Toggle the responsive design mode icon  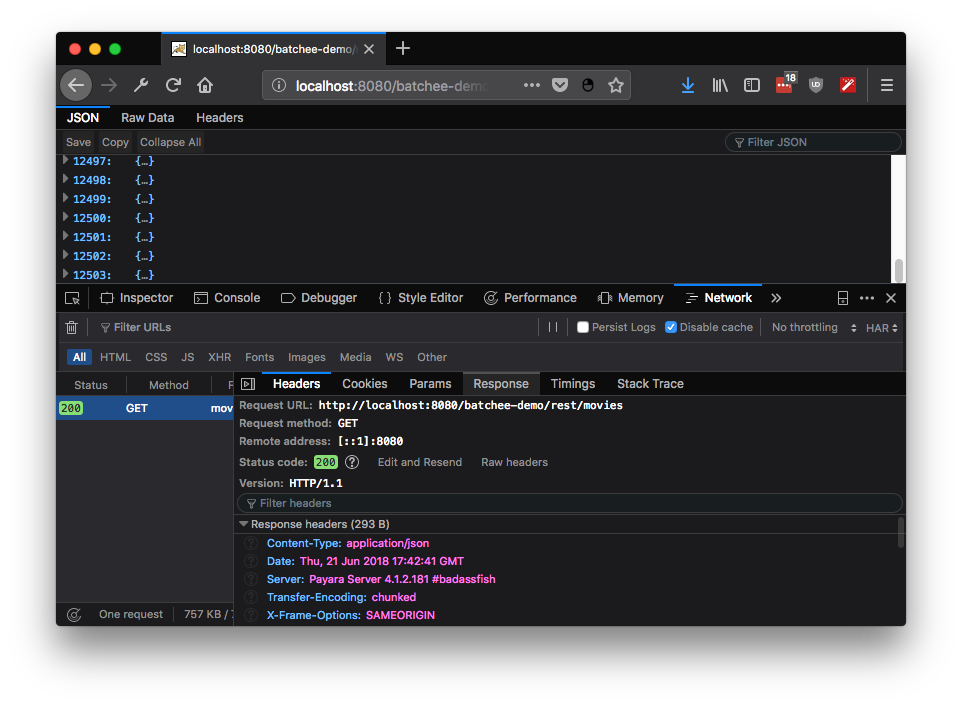point(843,298)
